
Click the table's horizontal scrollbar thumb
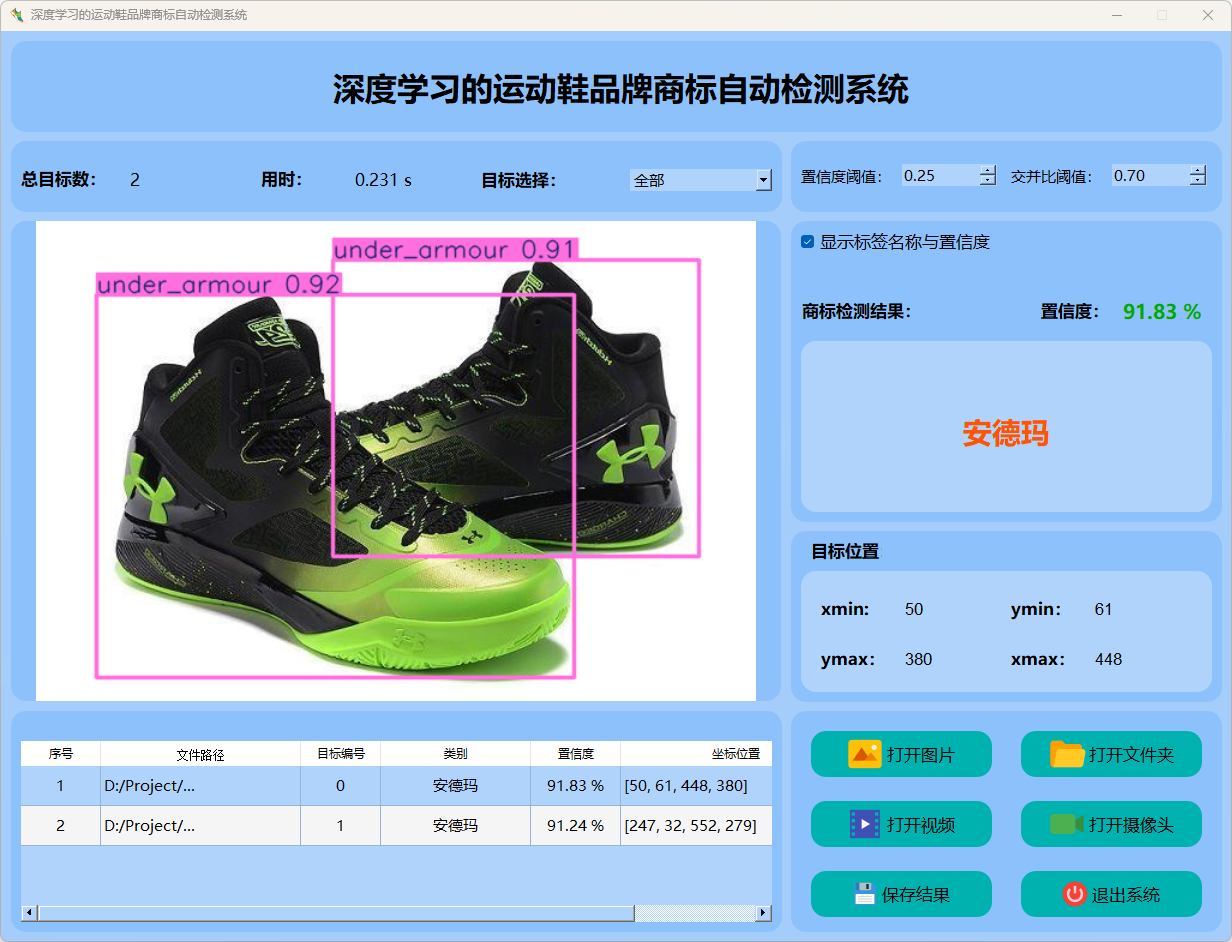[x=336, y=913]
